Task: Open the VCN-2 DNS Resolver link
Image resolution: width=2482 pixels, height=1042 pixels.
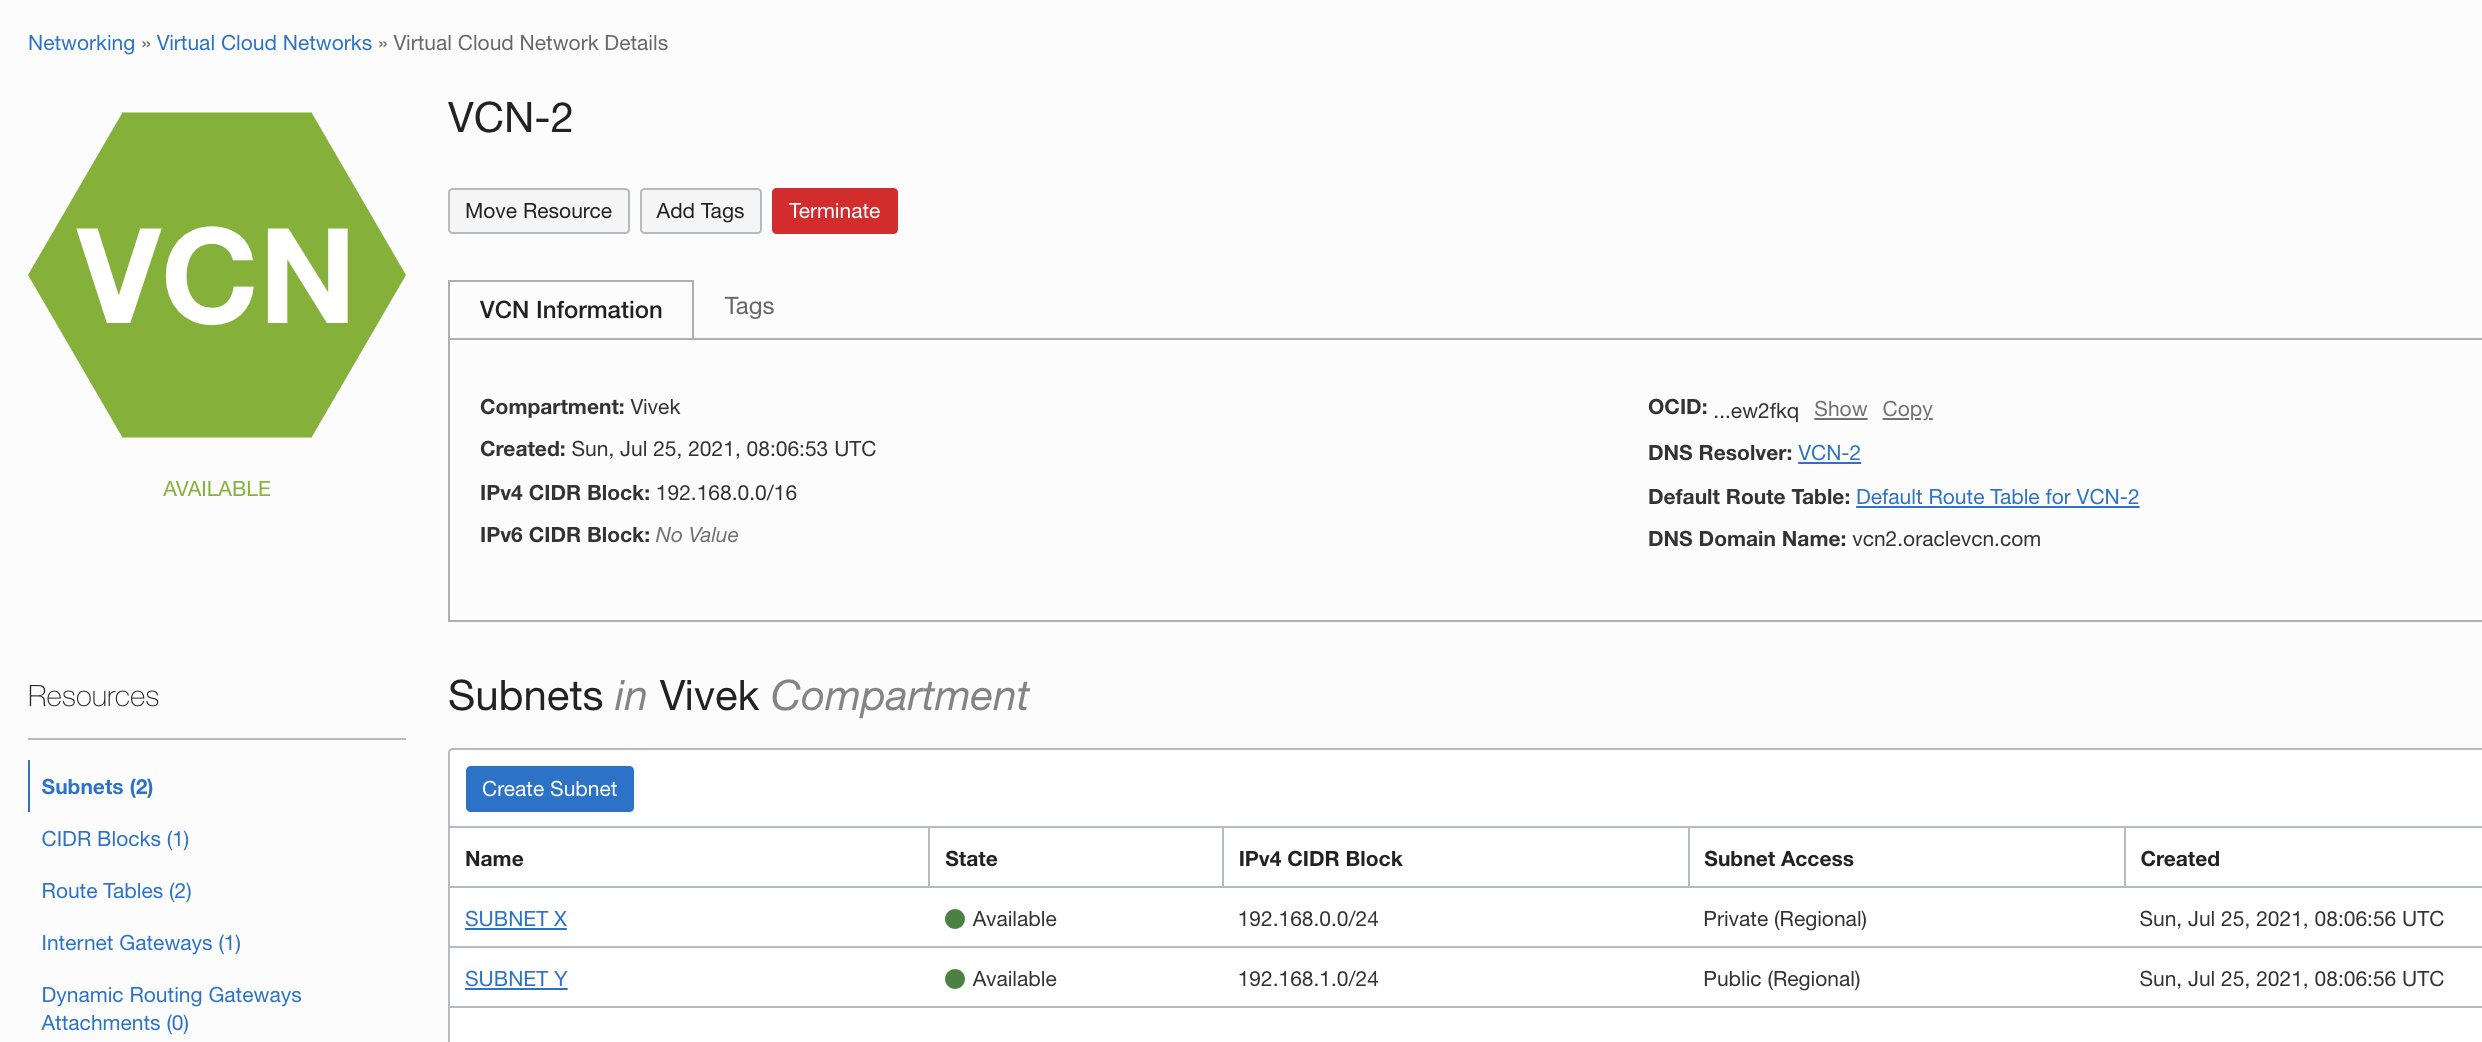Action: click(1828, 452)
